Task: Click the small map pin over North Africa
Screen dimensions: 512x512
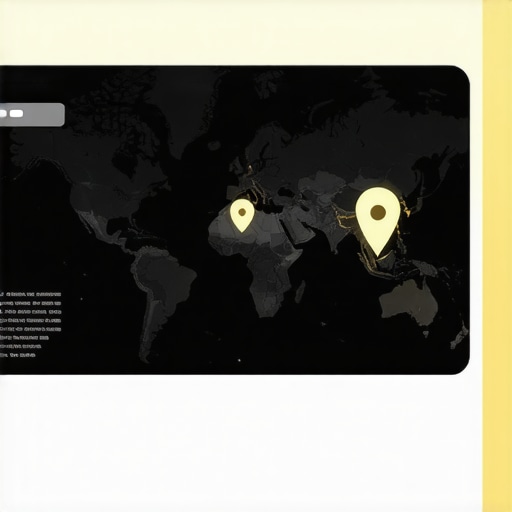Action: tap(242, 215)
